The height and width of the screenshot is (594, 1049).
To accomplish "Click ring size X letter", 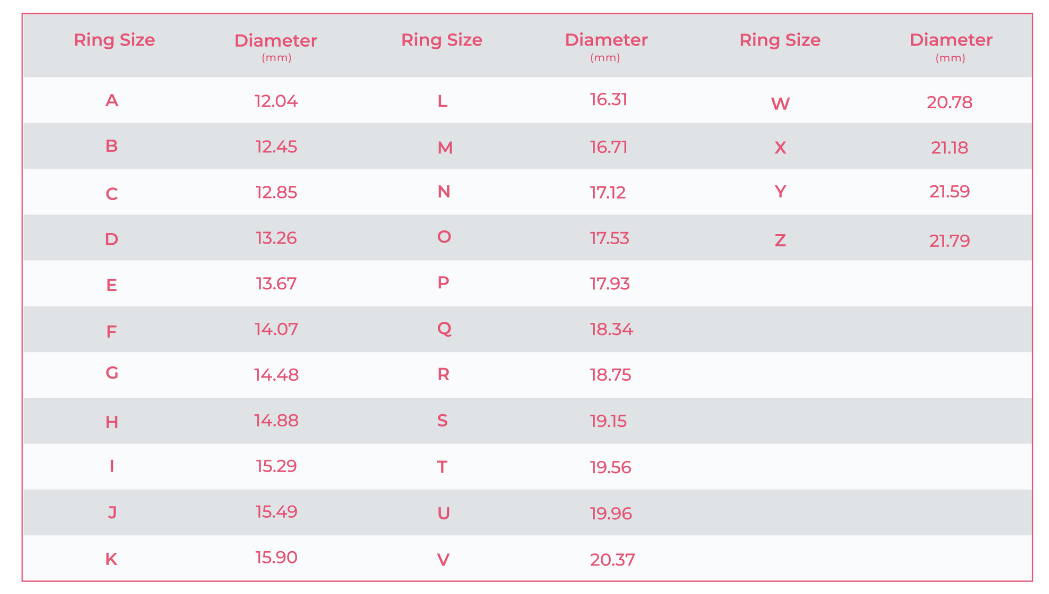I will pyautogui.click(x=780, y=148).
